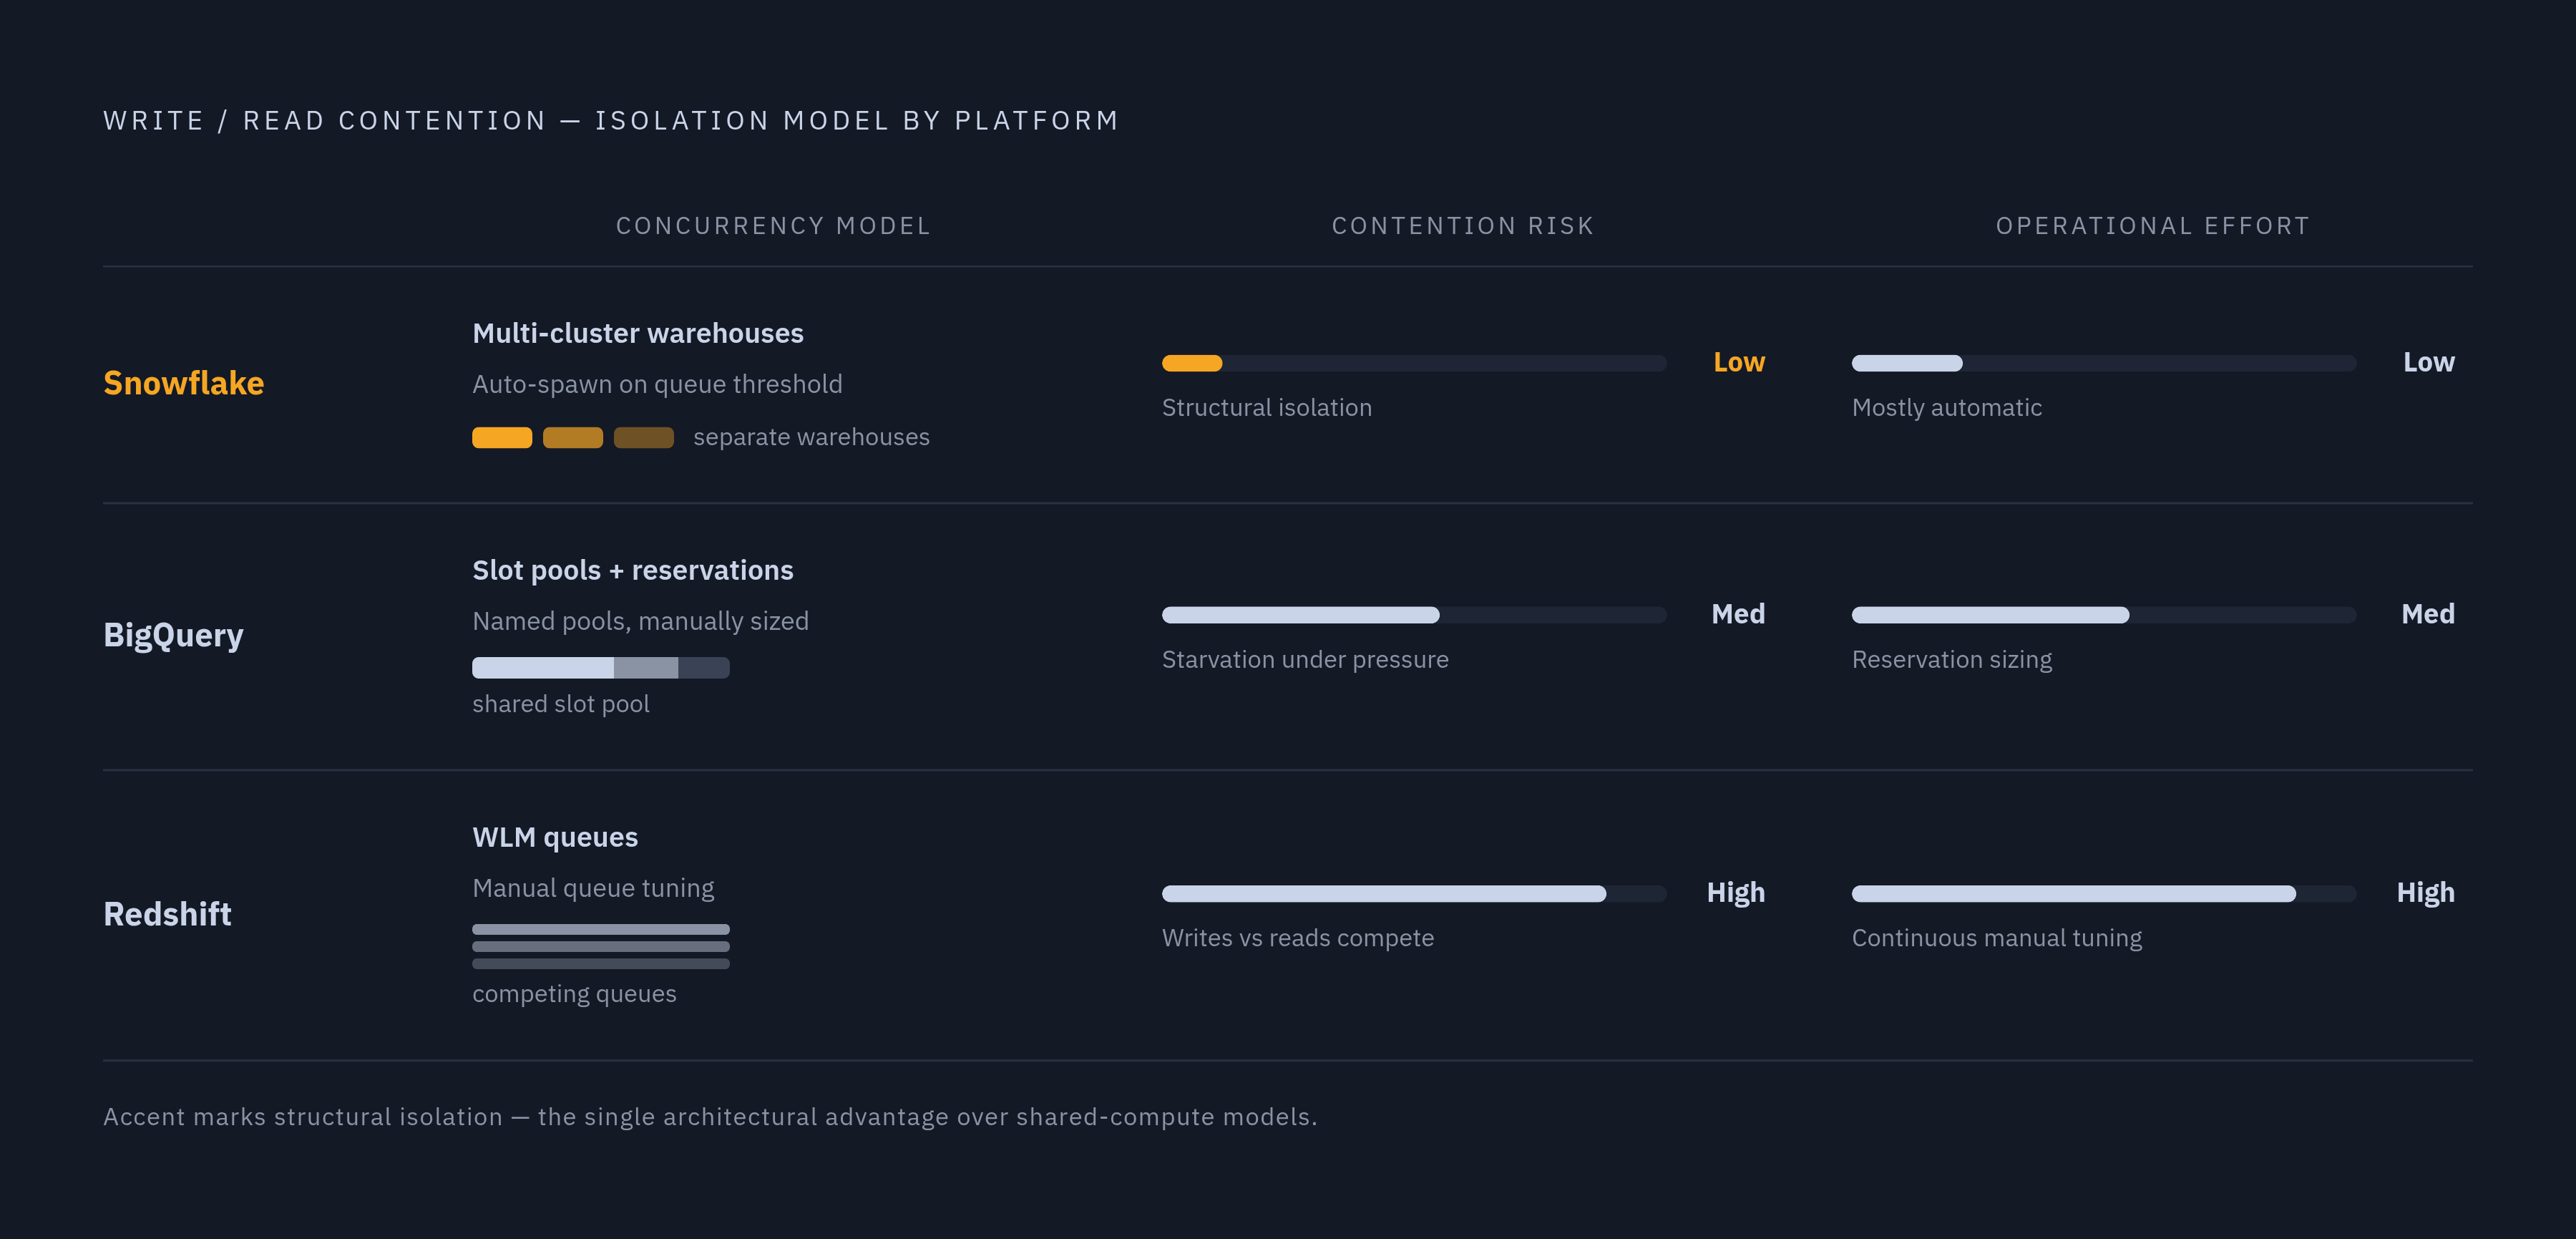Click the Contention Risk column header
The height and width of the screenshot is (1239, 2576).
(1463, 226)
